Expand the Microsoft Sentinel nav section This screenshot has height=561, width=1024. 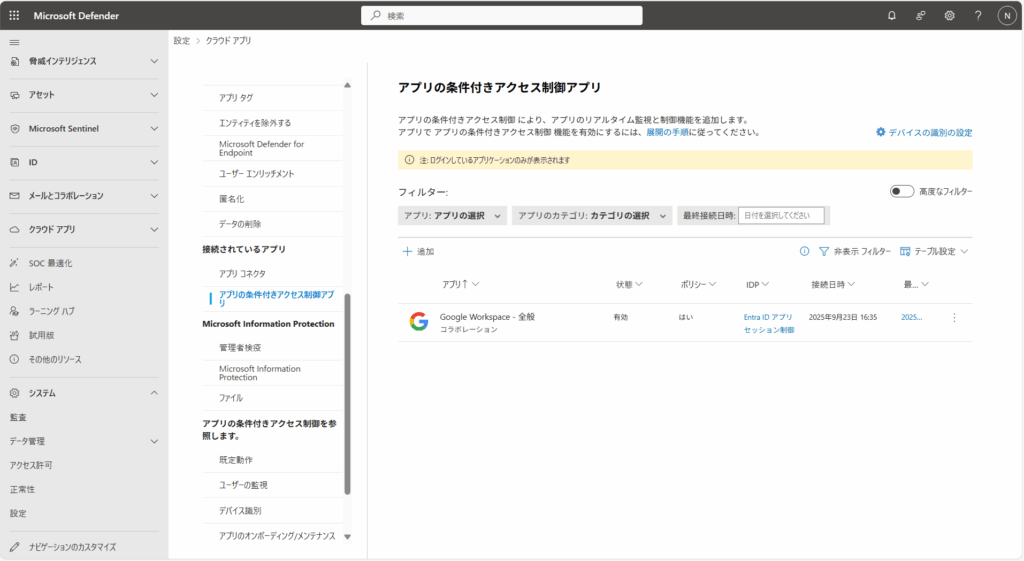[80, 129]
